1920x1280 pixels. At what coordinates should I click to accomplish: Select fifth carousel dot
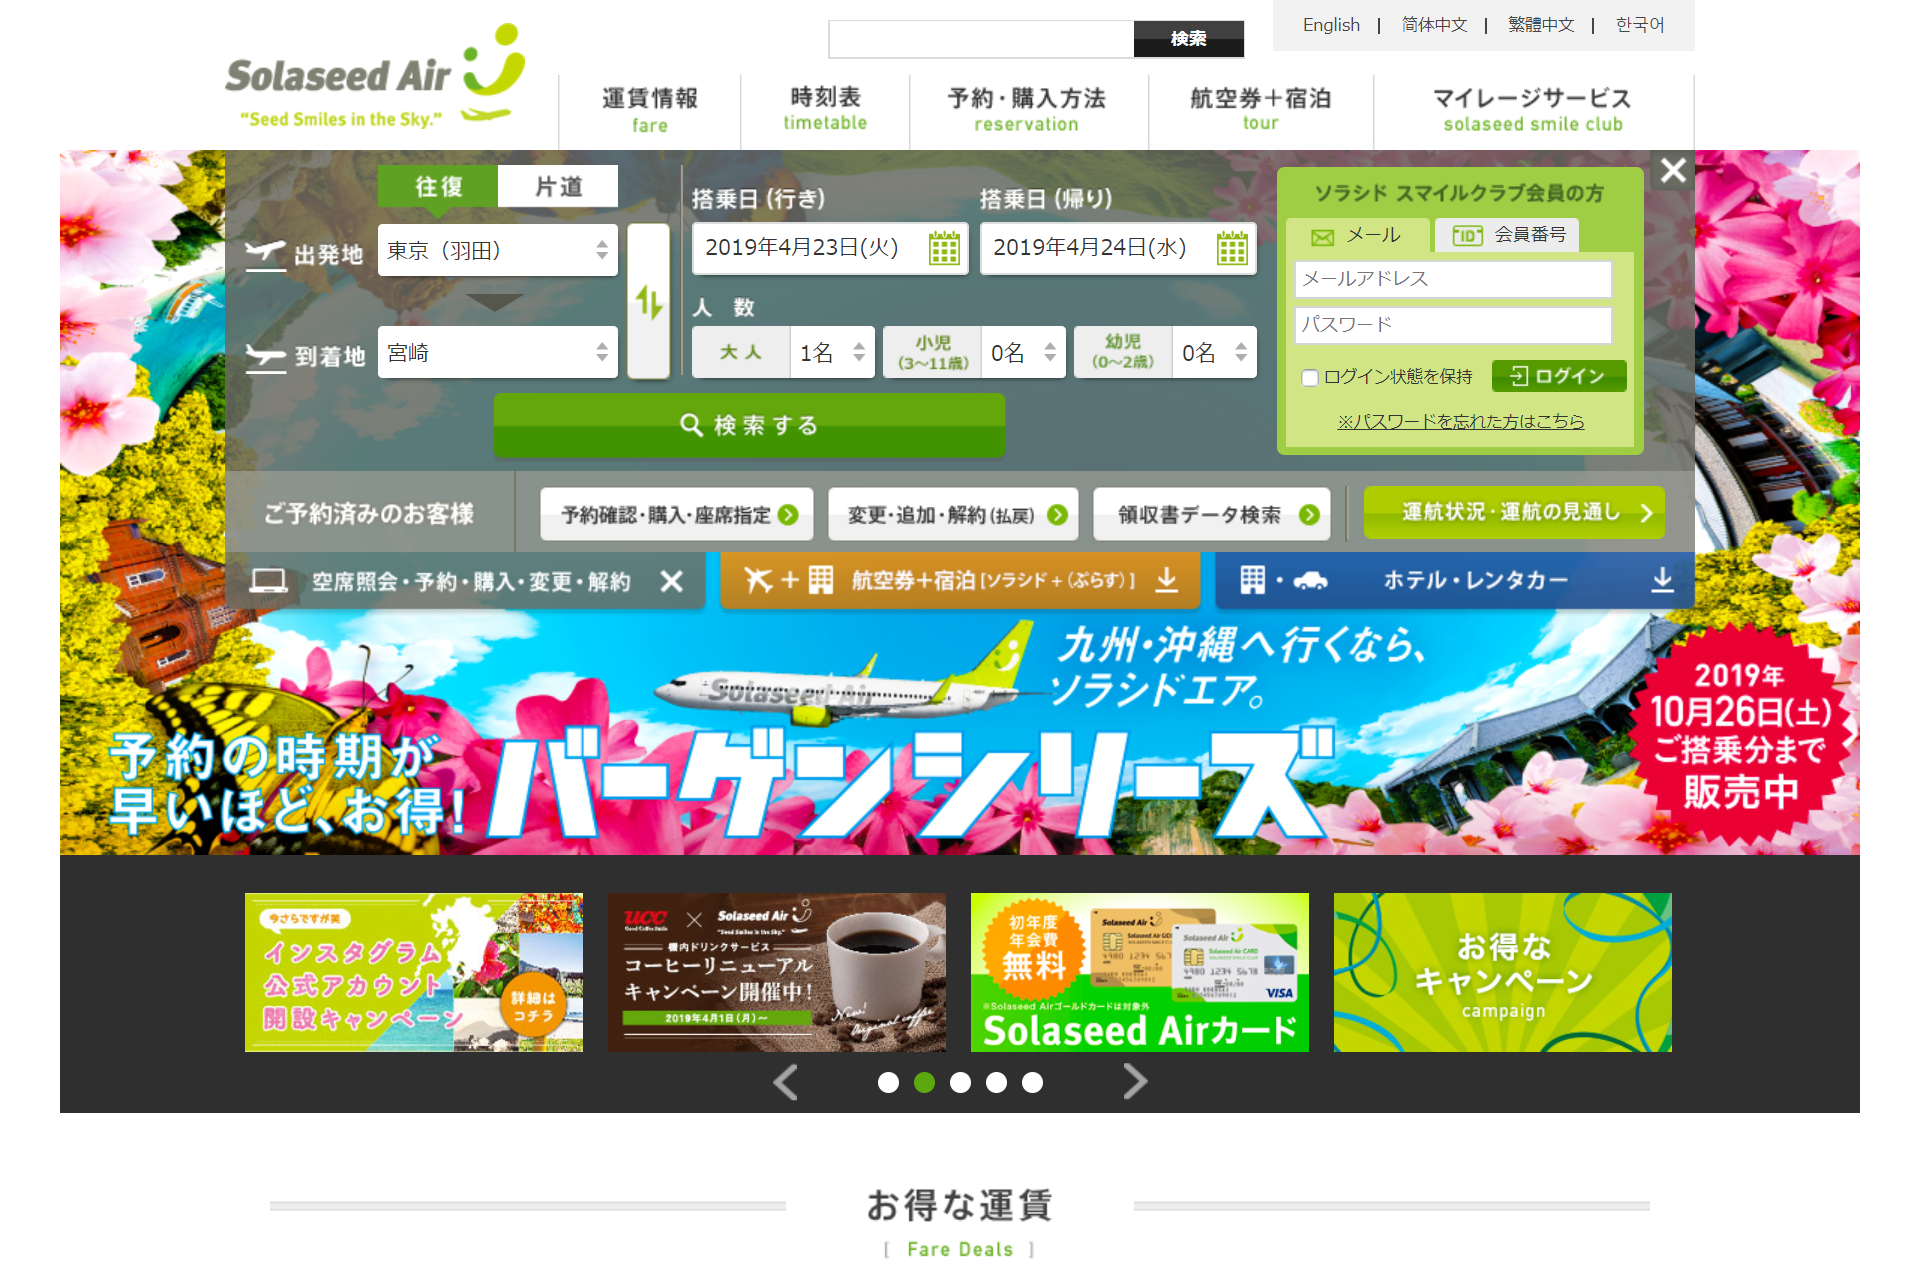click(1032, 1082)
